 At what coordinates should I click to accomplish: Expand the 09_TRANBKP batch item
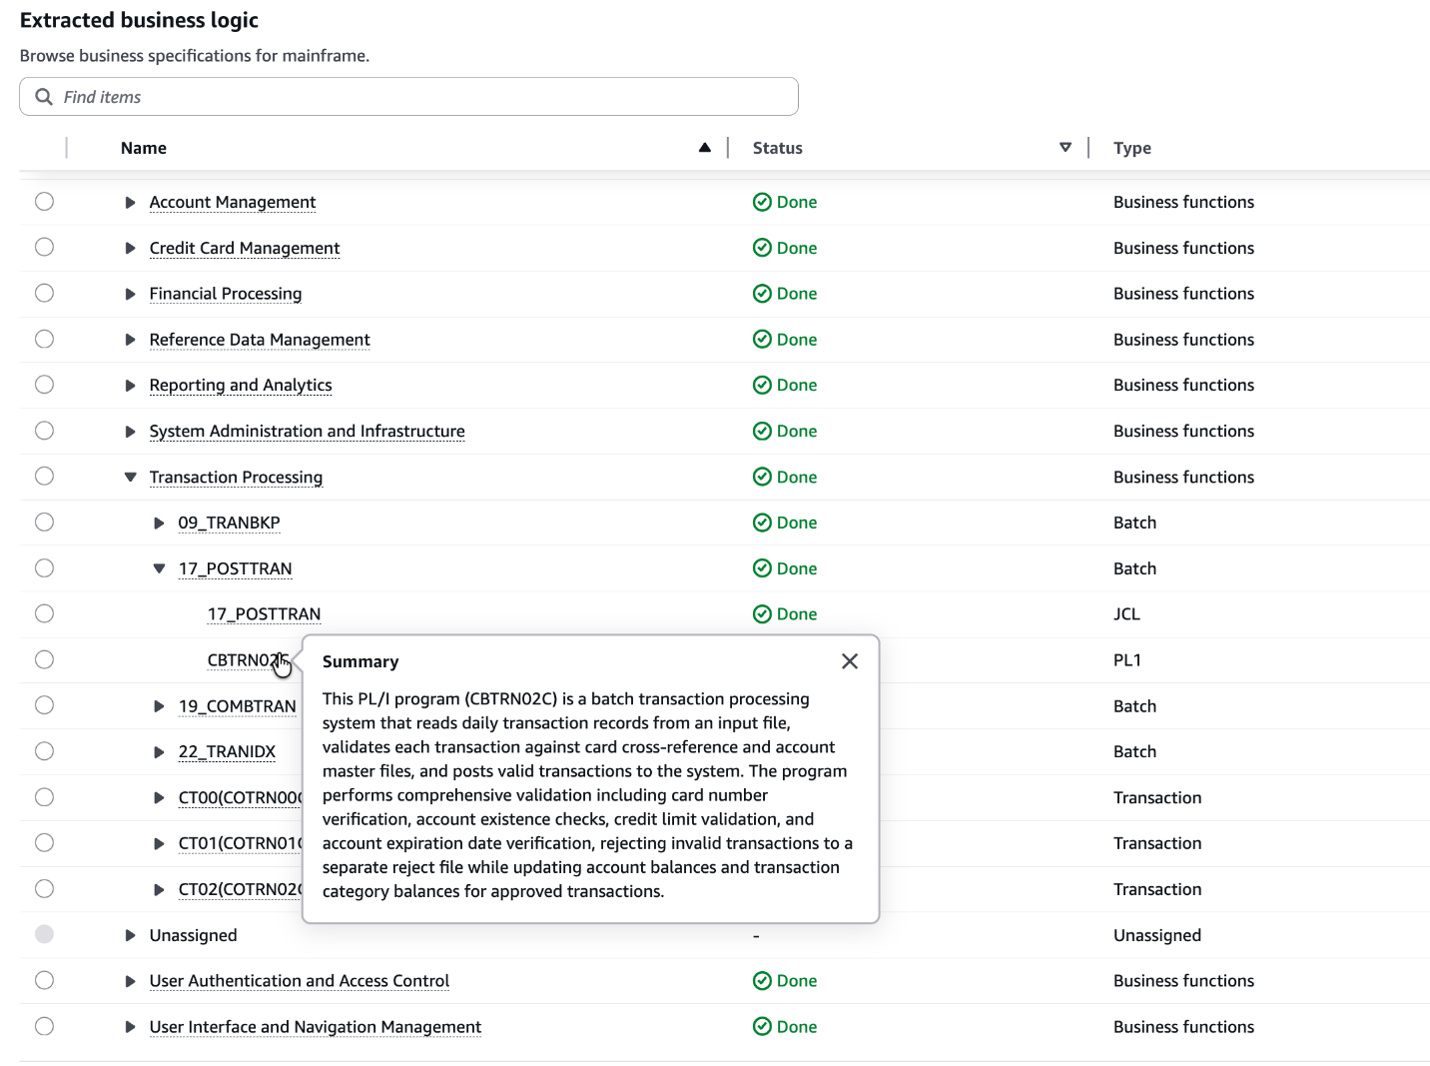pos(158,522)
